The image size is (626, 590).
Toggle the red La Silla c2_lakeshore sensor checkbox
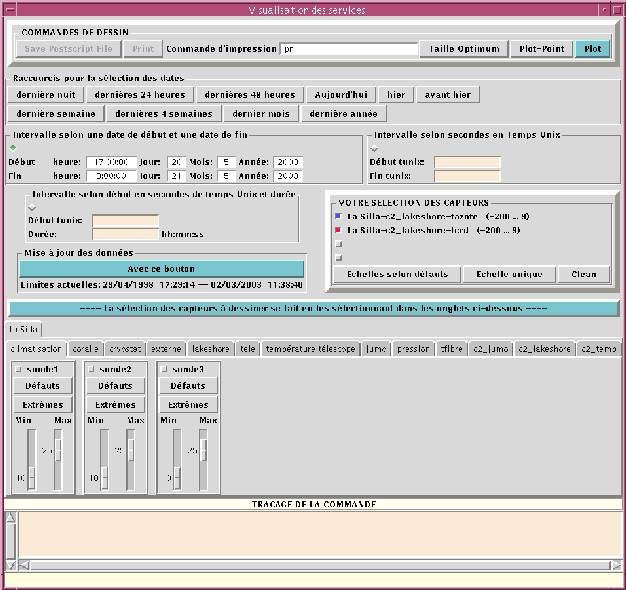(x=339, y=229)
